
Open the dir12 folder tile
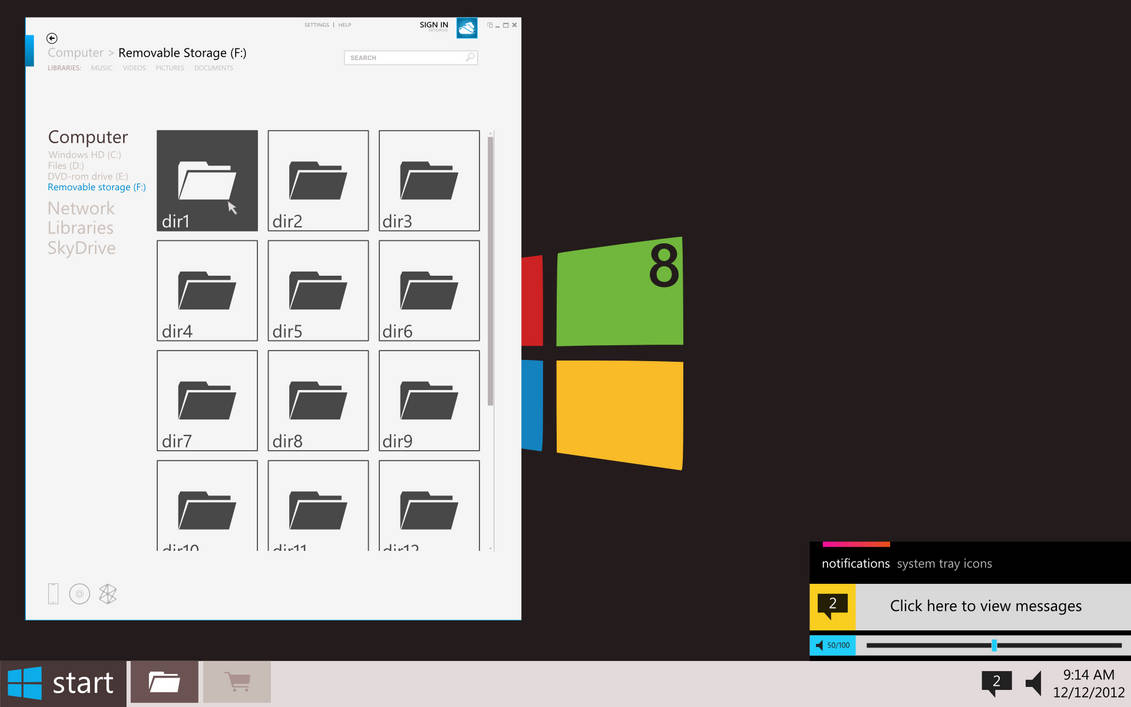(x=429, y=506)
